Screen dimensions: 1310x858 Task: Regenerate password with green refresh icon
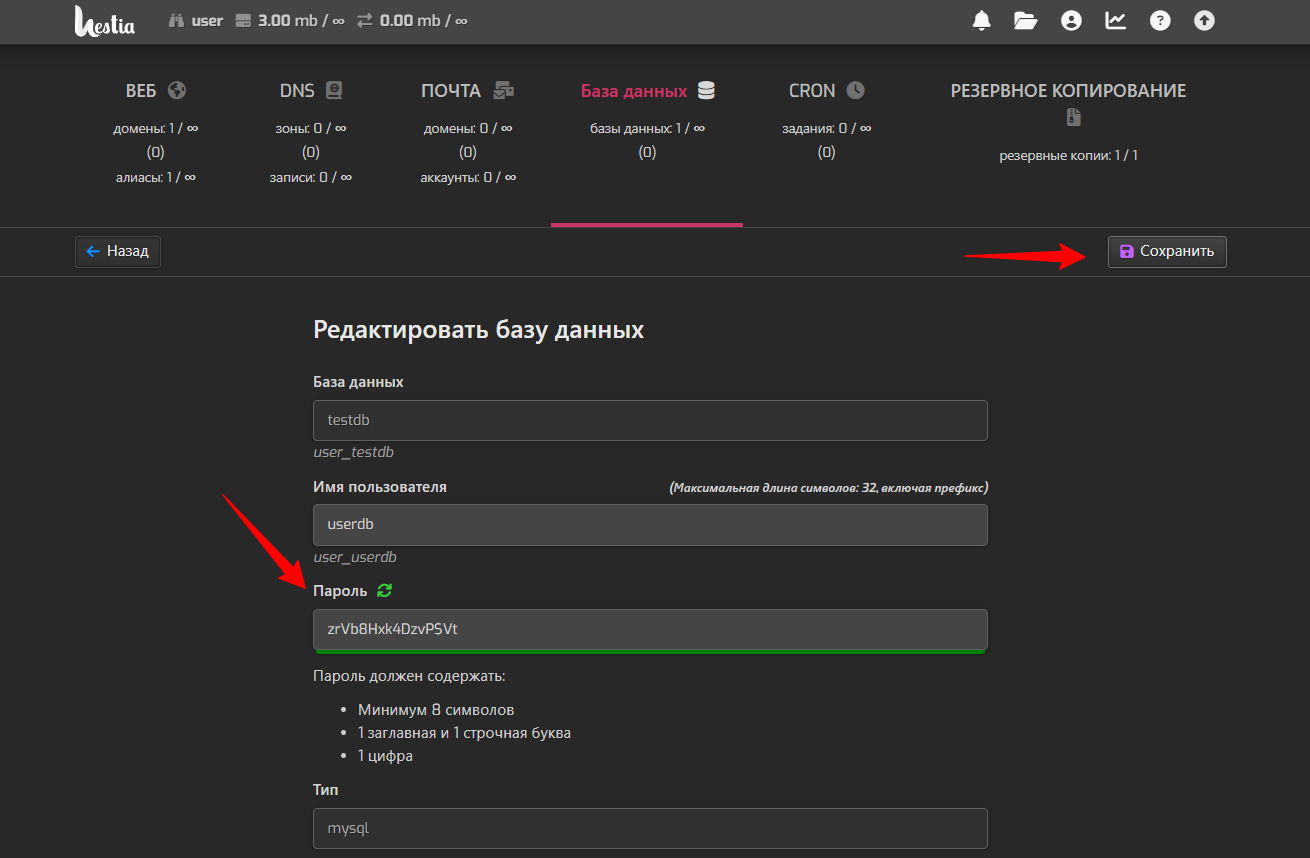click(x=384, y=591)
